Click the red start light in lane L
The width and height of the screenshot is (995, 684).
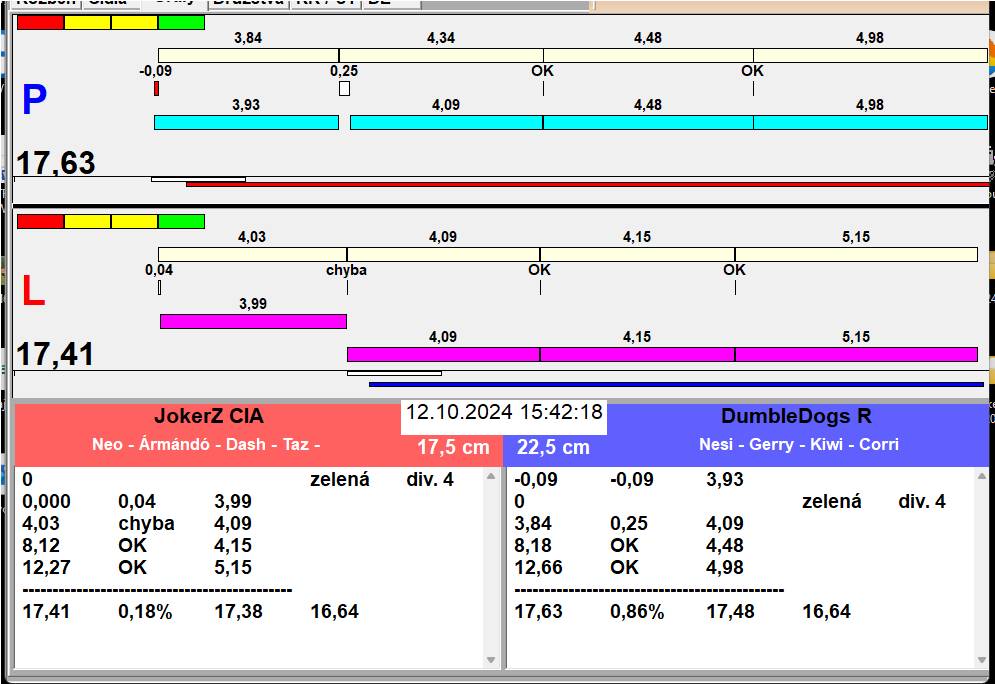41,221
